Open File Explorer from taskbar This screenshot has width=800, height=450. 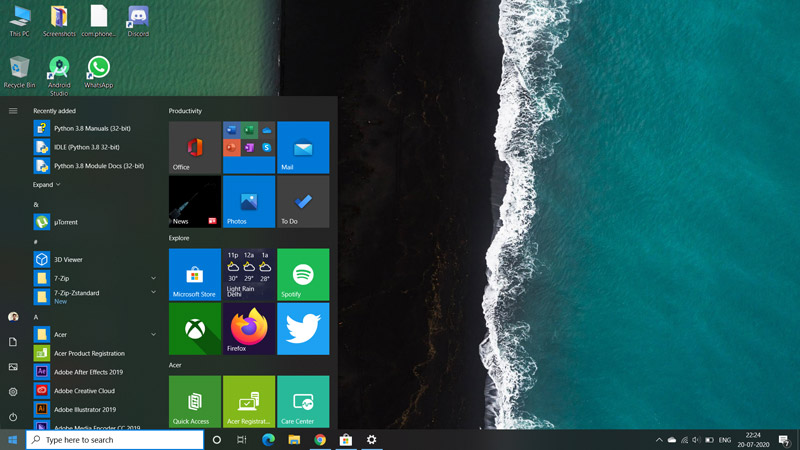(x=294, y=440)
